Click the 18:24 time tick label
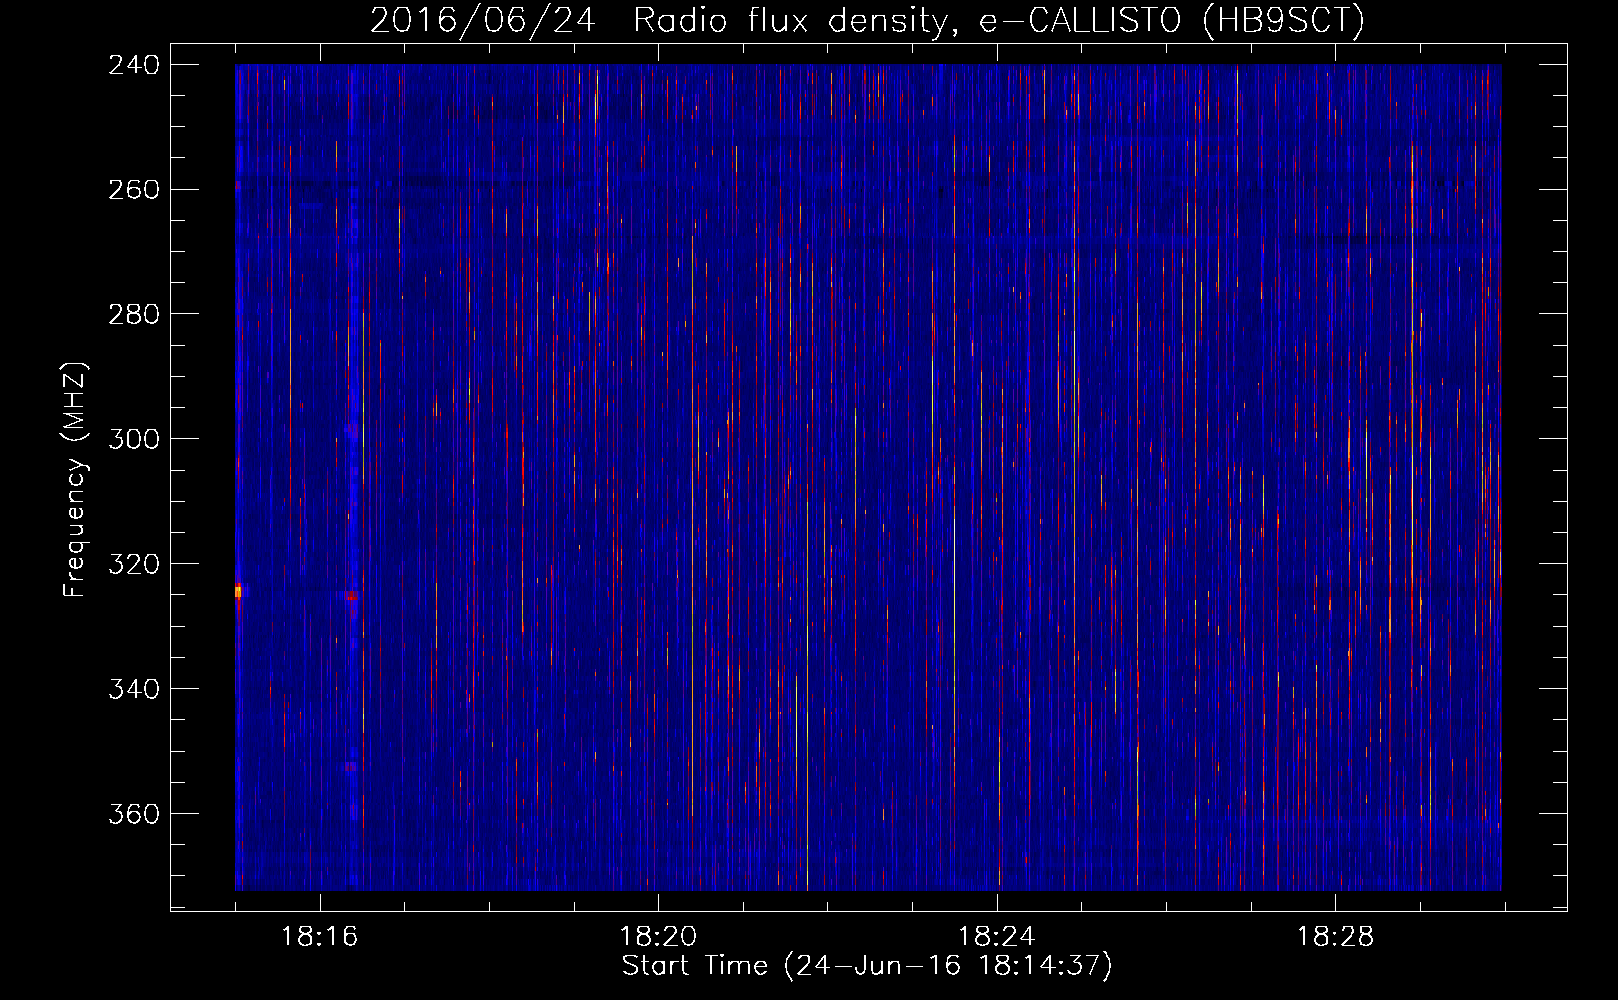1618x1000 pixels. (996, 937)
